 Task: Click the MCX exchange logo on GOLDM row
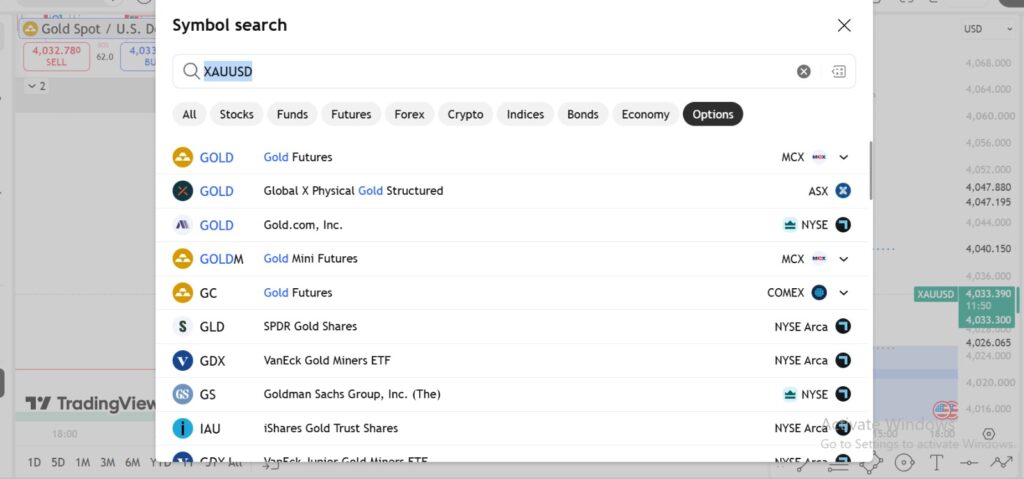click(819, 259)
